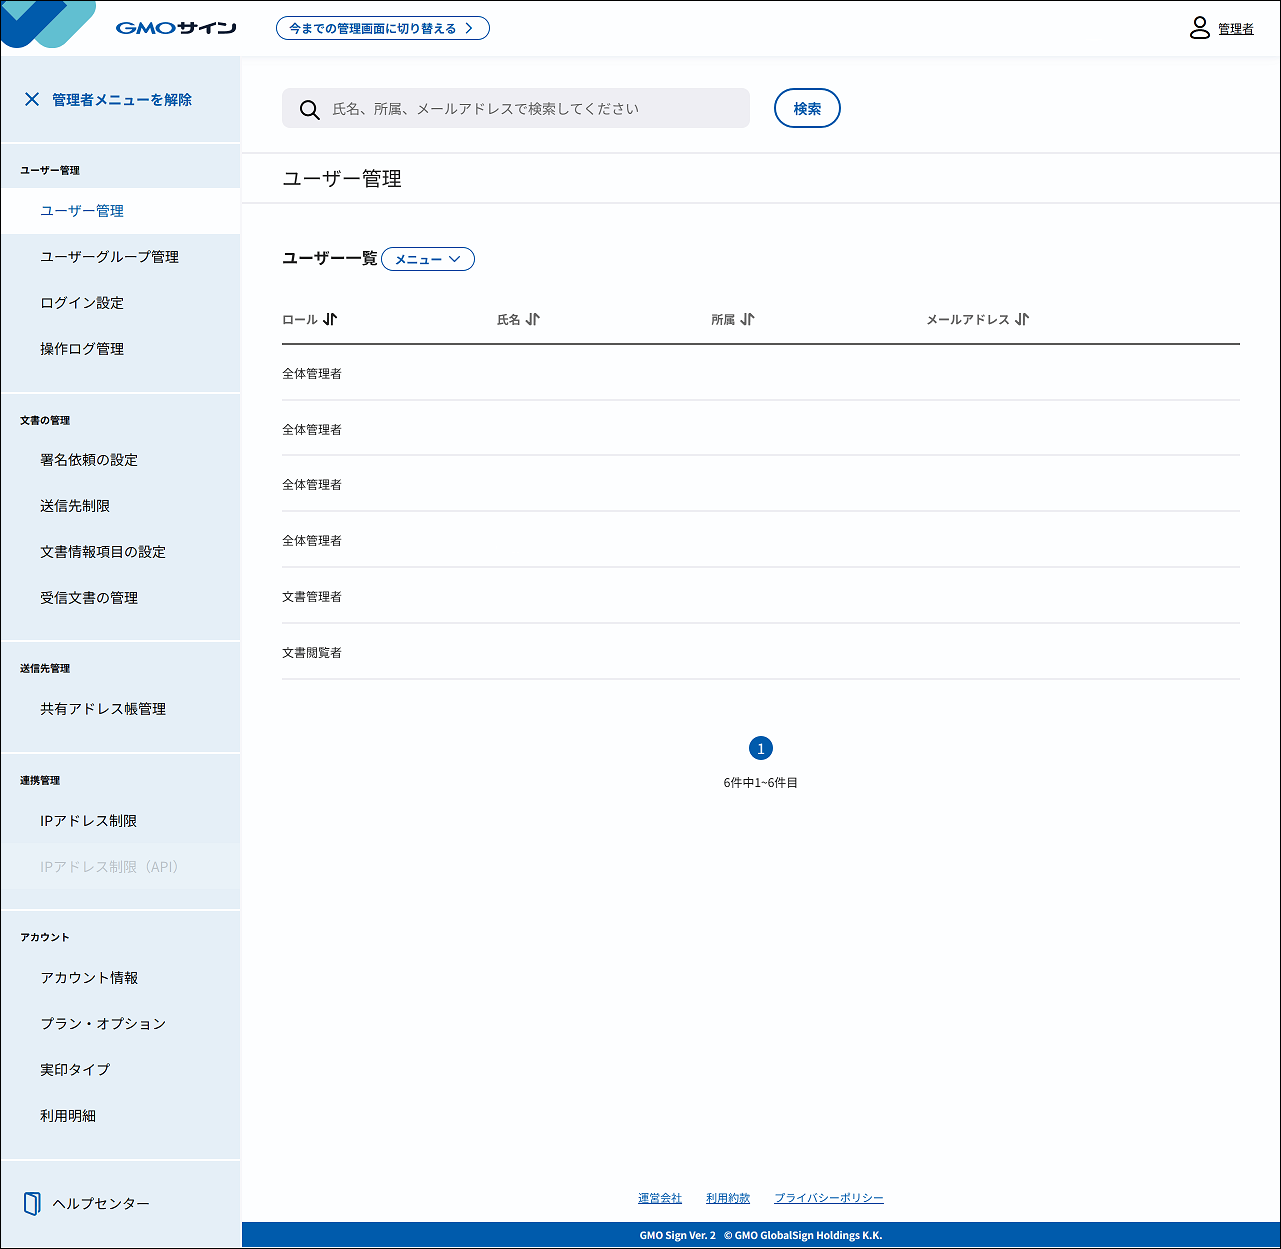Viewport: 1281px width, 1249px height.
Task: Sort users by mail address column arrows
Action: pyautogui.click(x=1021, y=319)
